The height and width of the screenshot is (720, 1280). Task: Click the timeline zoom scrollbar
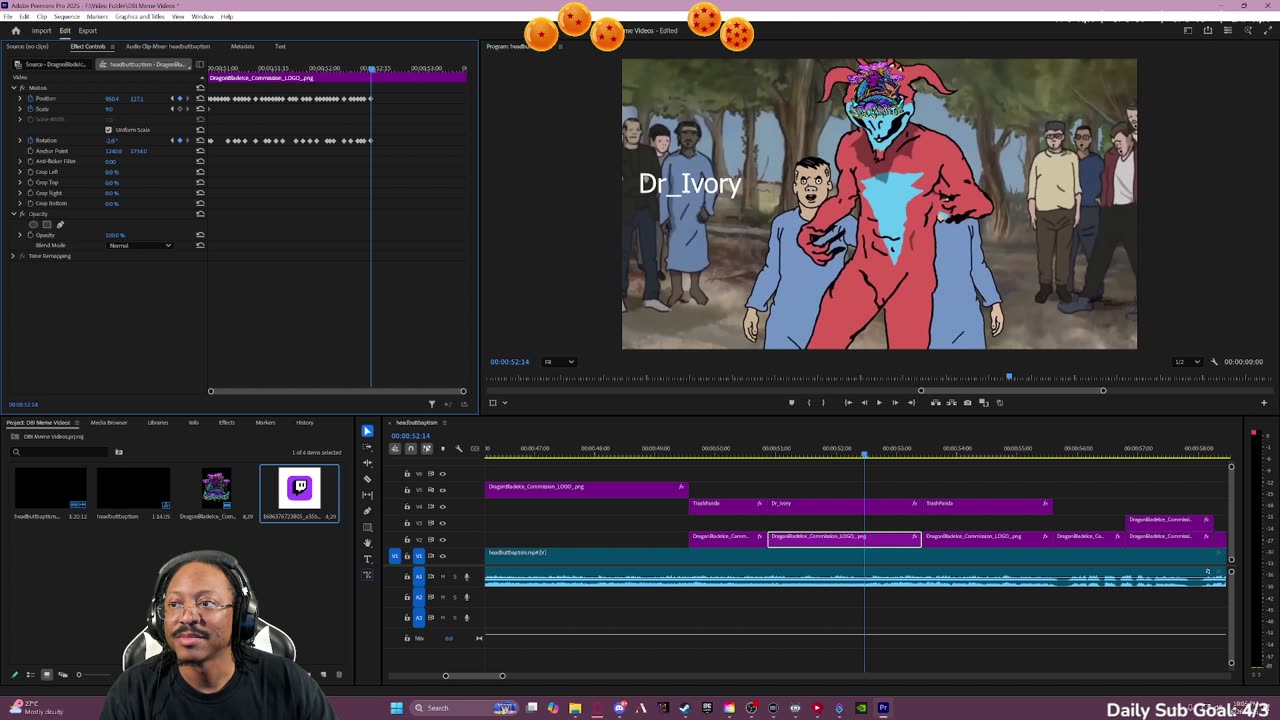(474, 676)
